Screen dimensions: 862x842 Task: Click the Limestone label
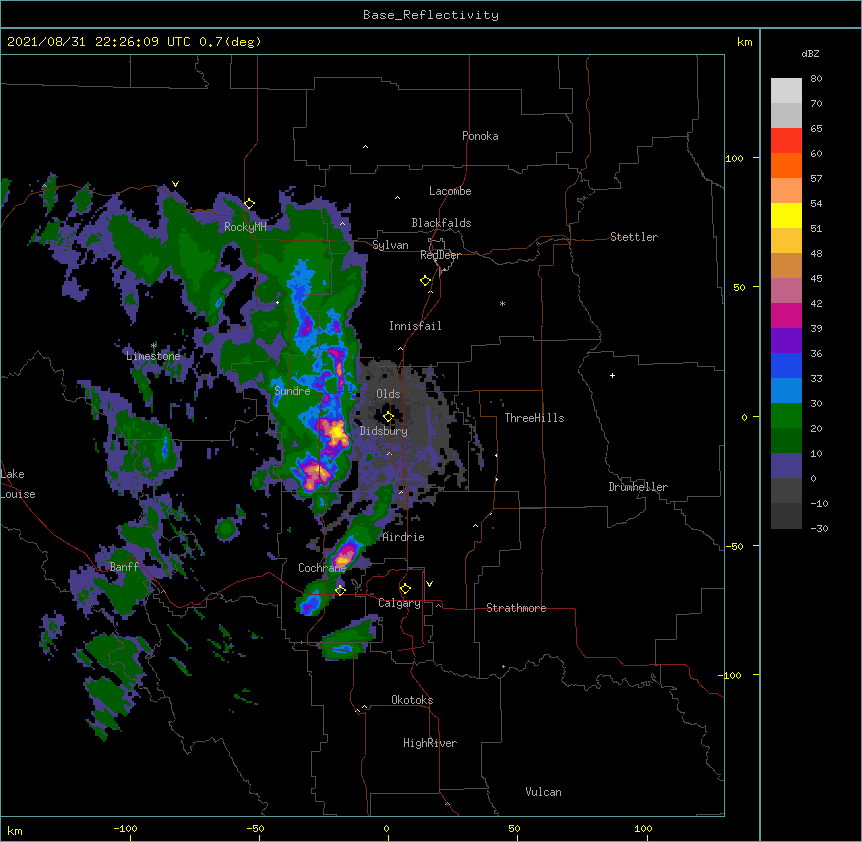point(153,356)
